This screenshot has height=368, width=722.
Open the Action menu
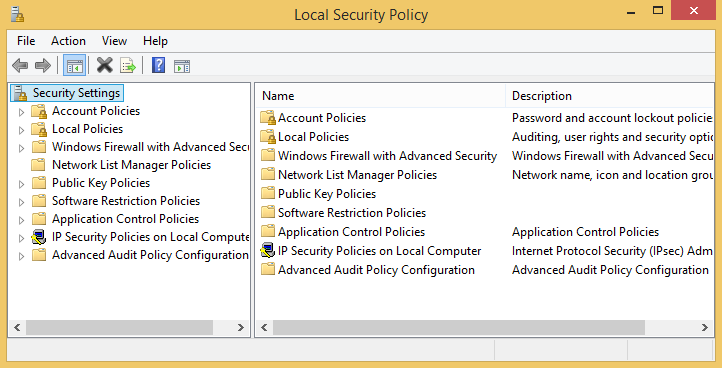click(68, 41)
